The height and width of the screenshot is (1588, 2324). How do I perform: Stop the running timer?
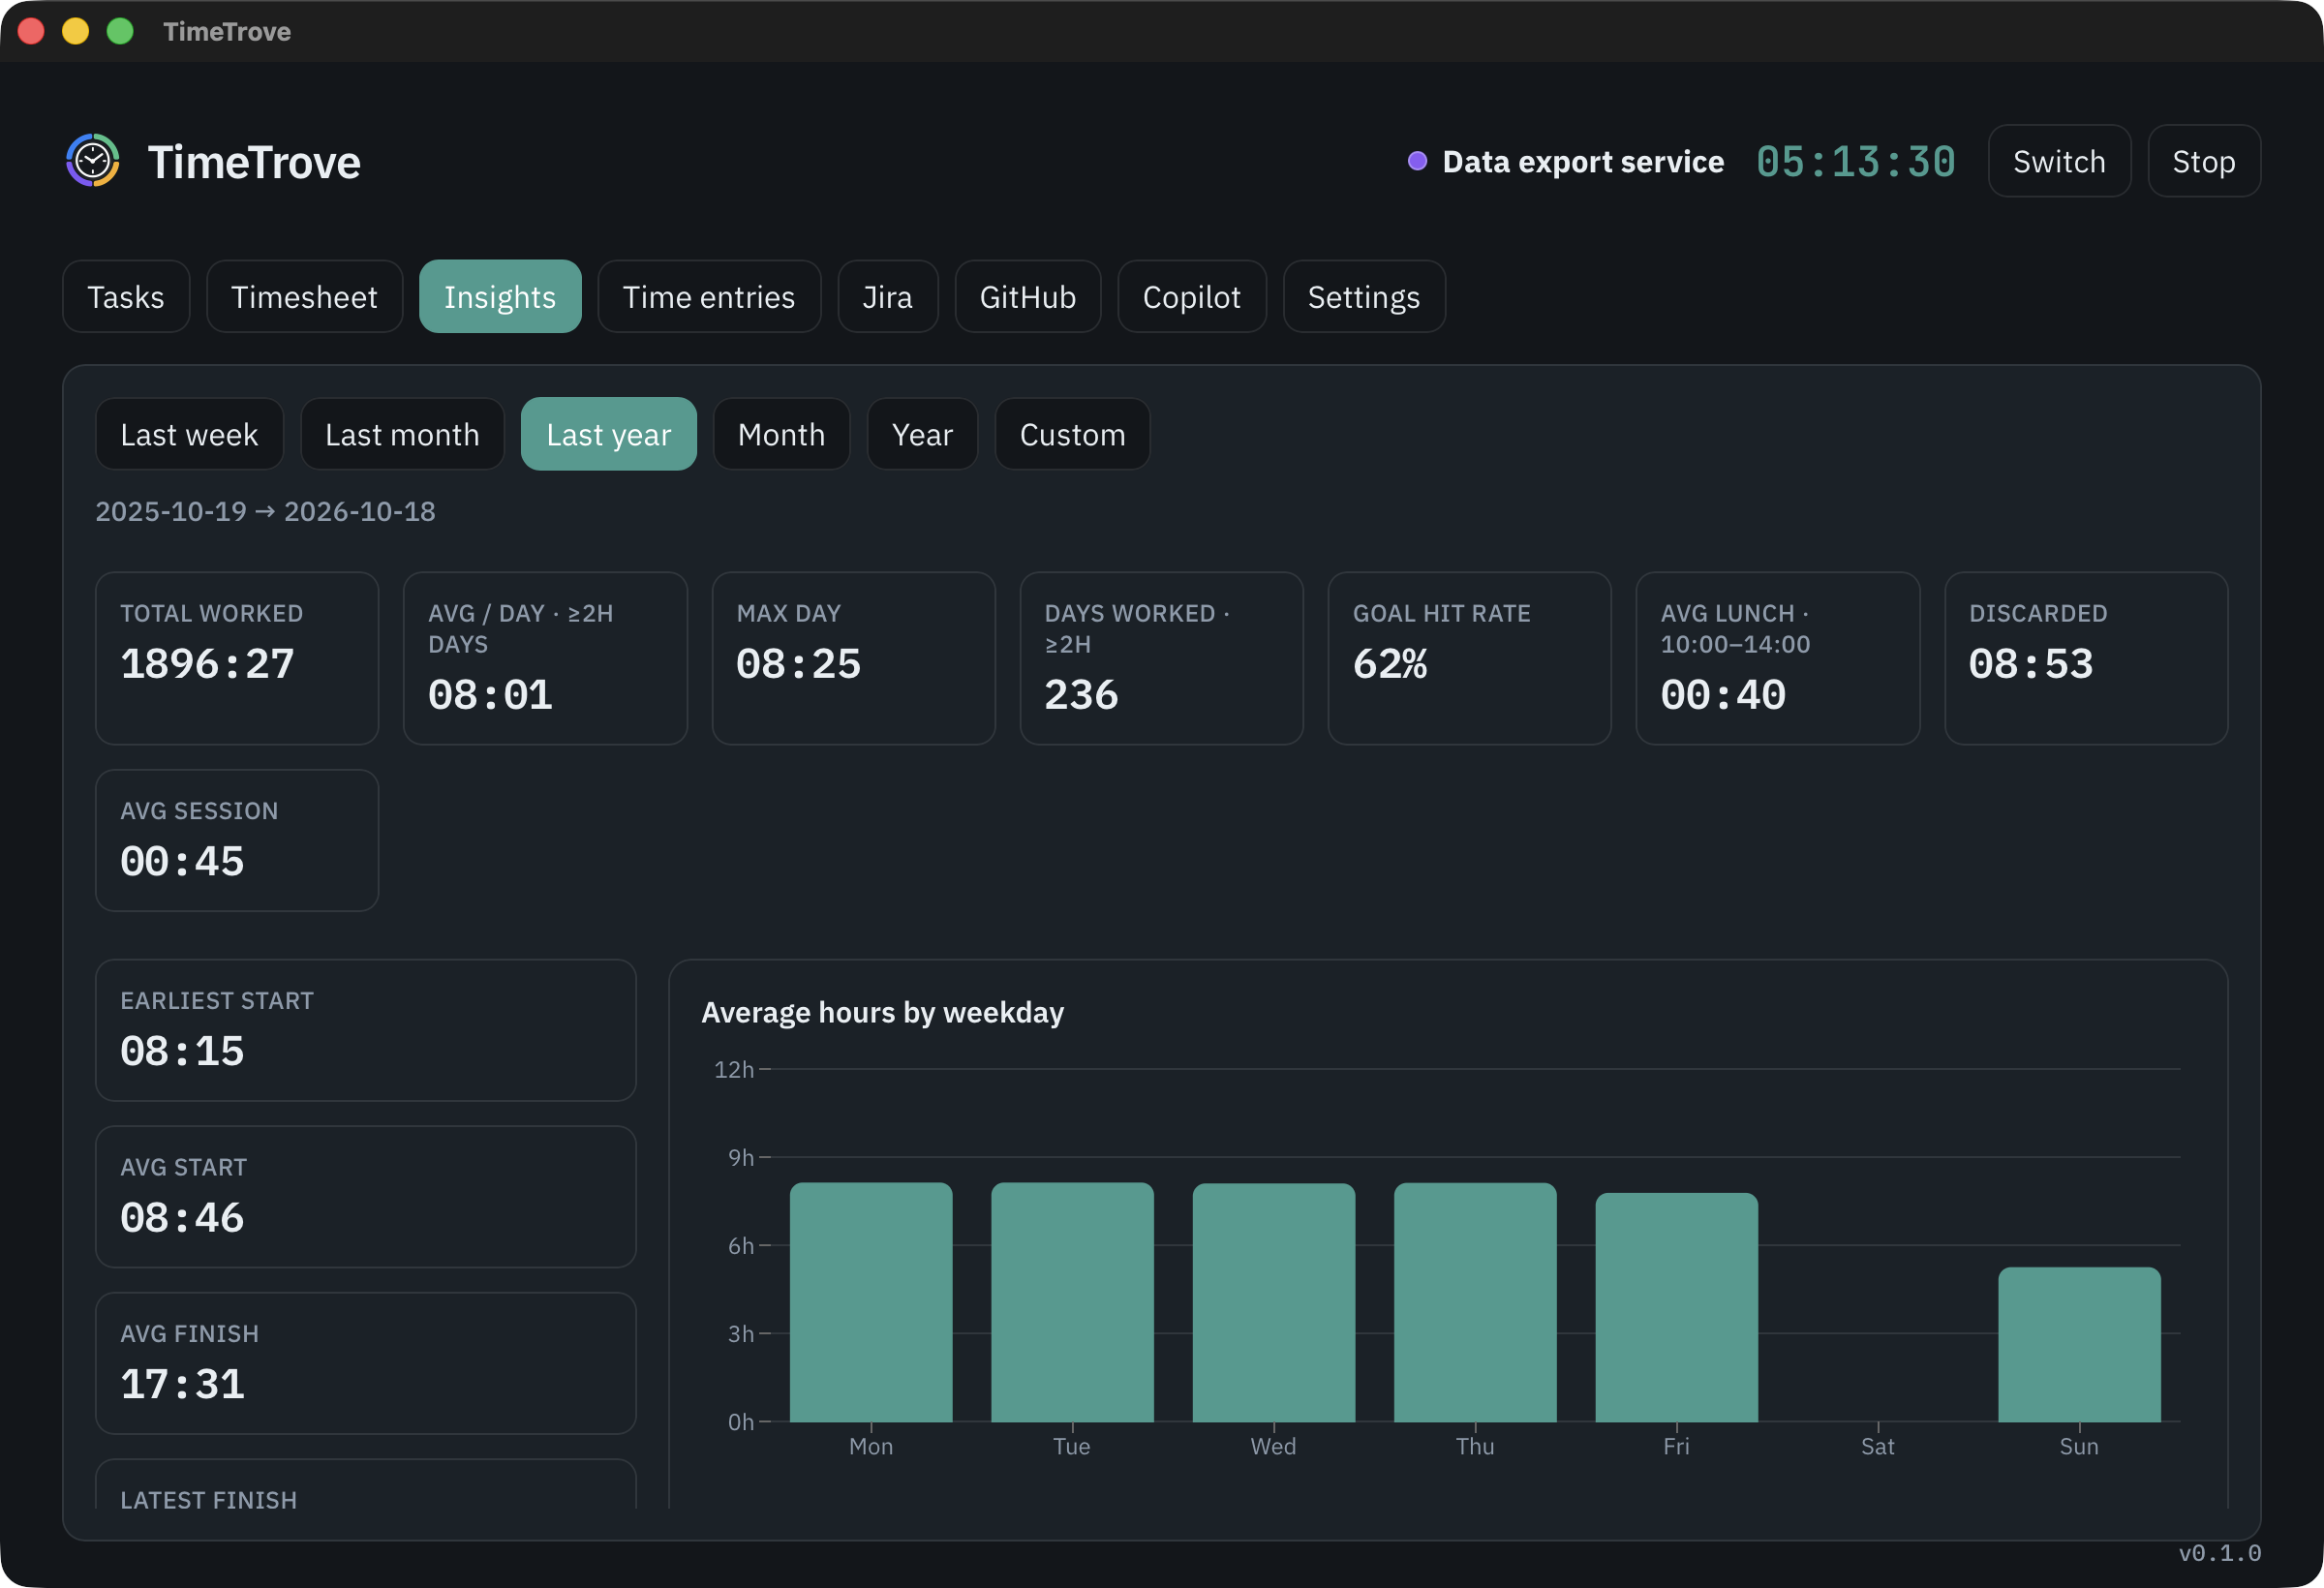tap(2204, 161)
